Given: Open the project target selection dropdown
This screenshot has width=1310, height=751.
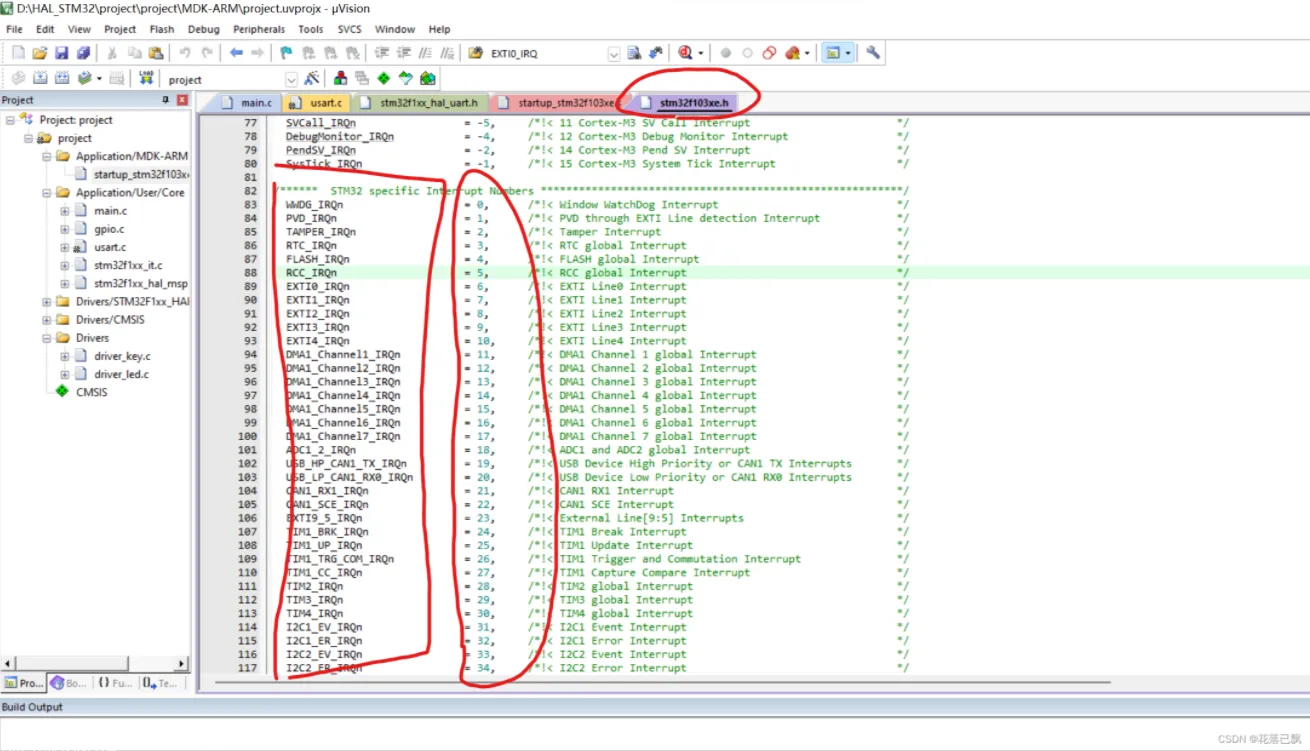Looking at the screenshot, I should click(291, 79).
